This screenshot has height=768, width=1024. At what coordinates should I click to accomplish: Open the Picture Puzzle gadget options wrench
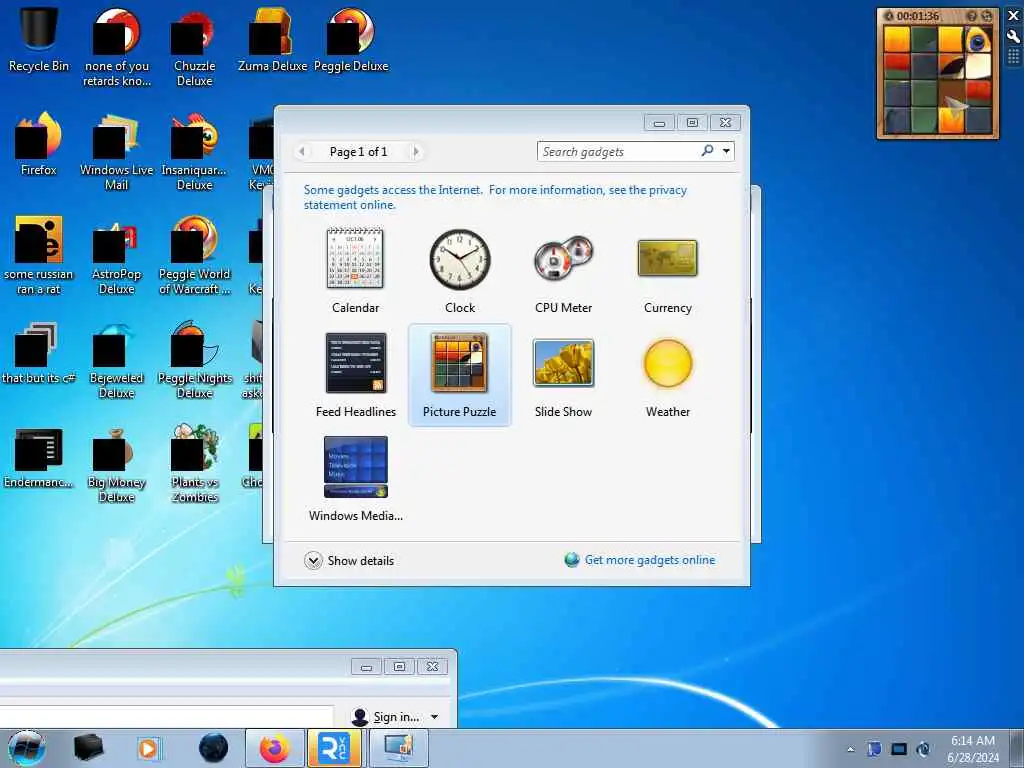(1014, 37)
